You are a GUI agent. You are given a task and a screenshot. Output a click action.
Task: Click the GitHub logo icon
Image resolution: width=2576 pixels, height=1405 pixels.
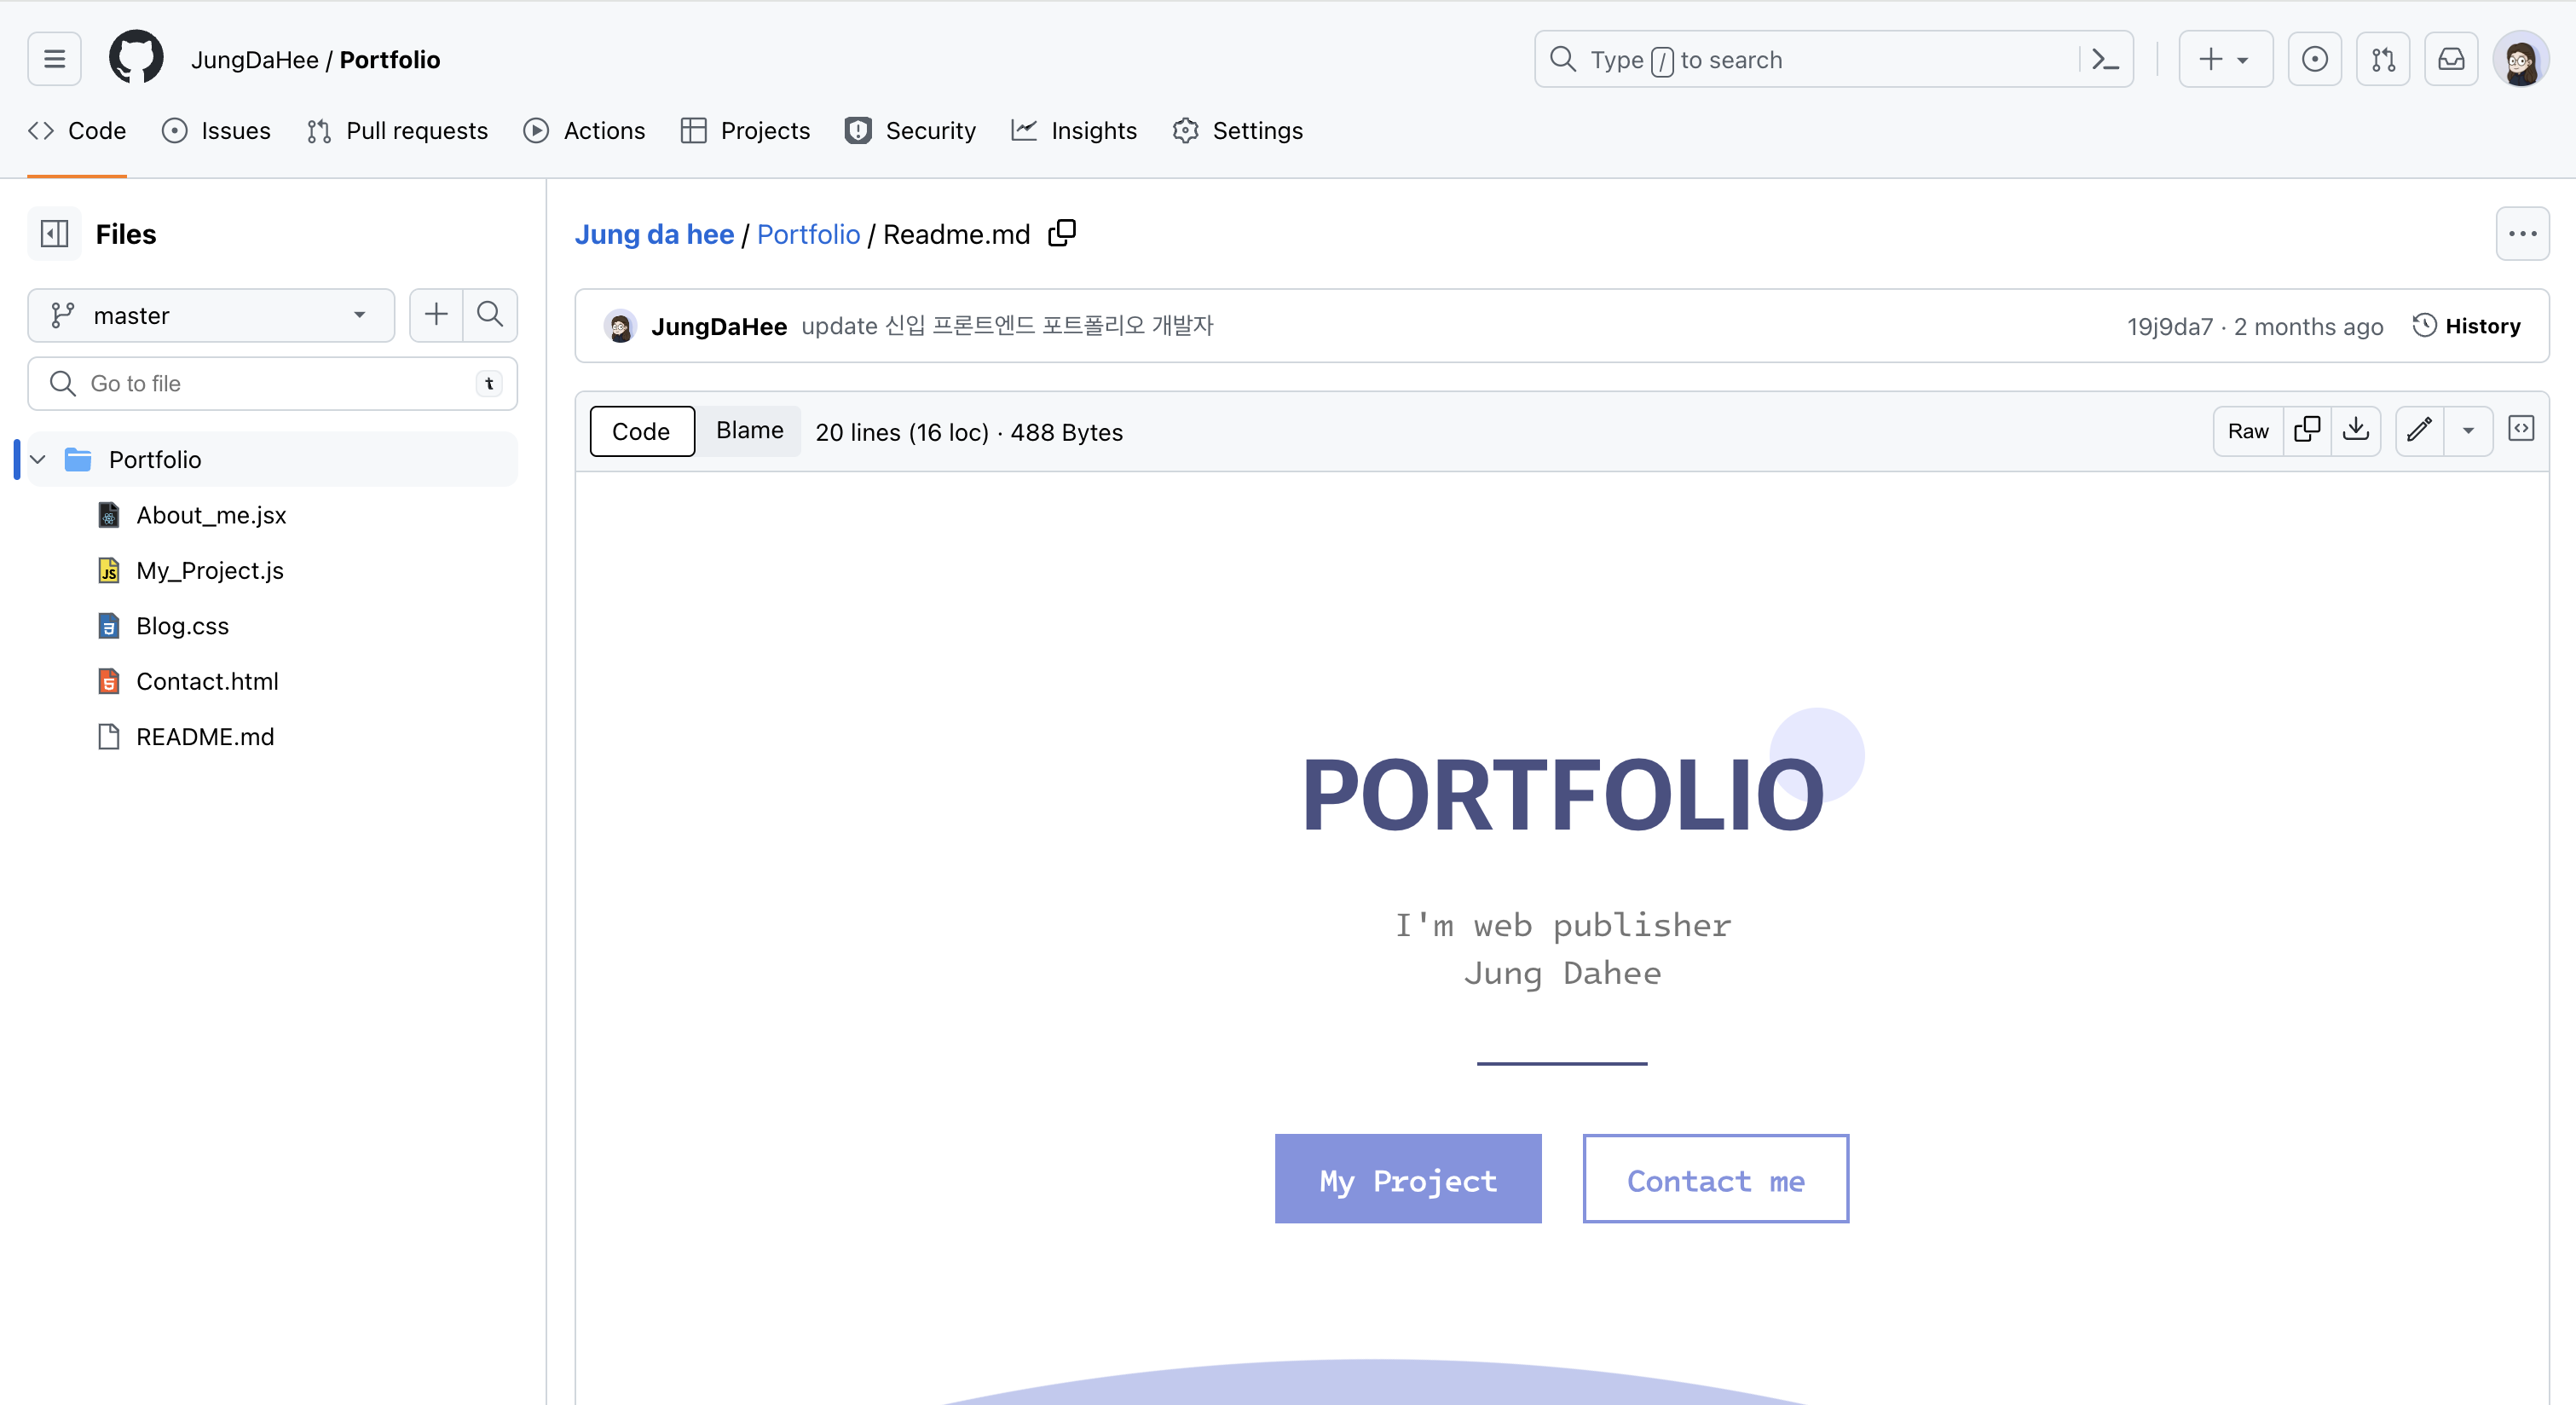tap(135, 58)
